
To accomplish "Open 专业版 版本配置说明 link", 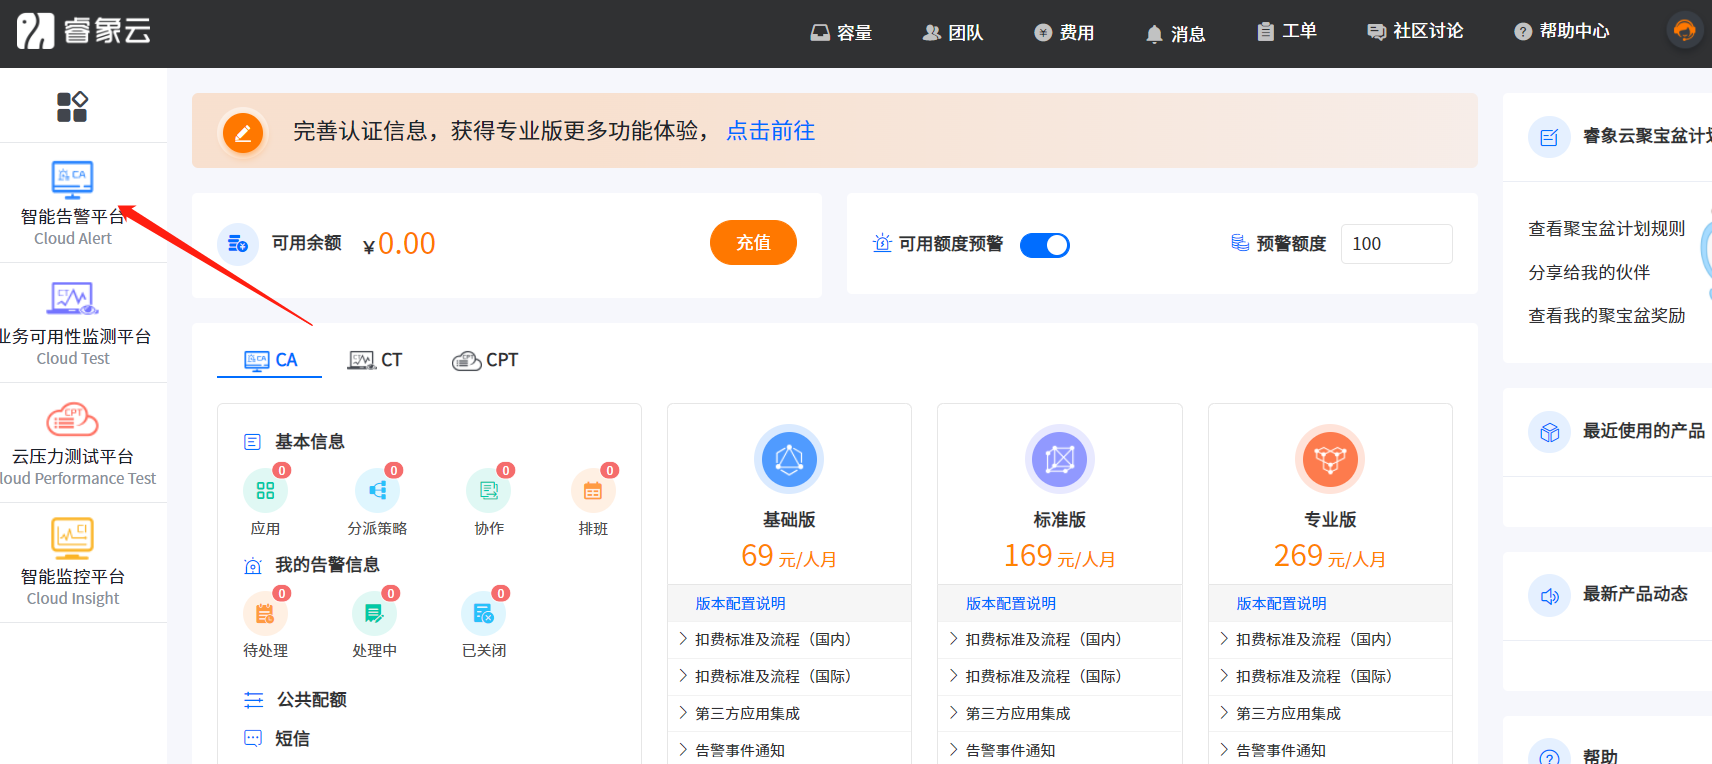I will [1281, 604].
